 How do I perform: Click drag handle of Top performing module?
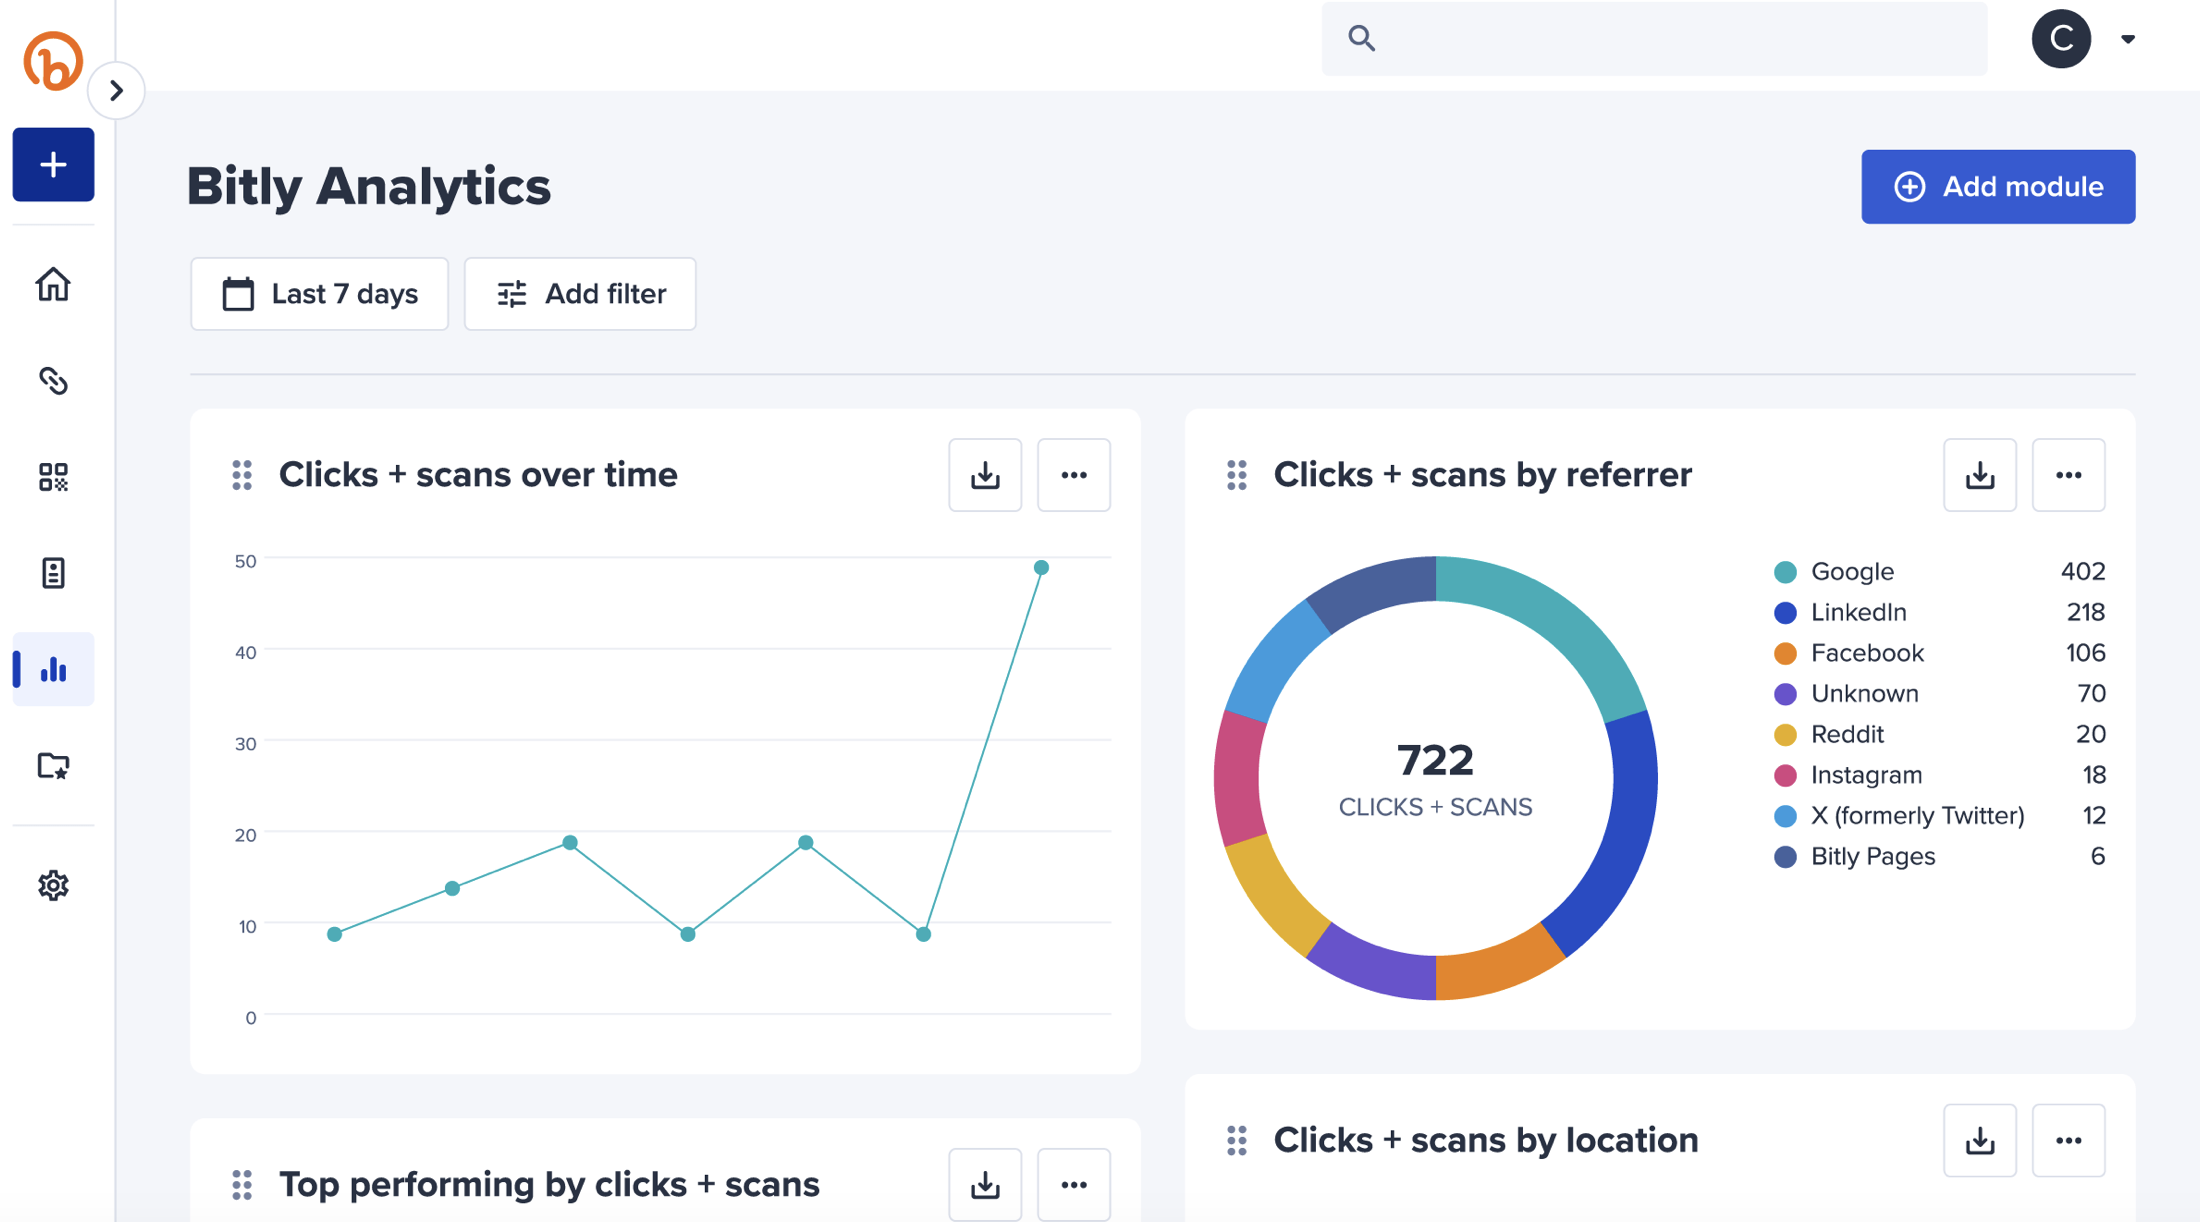pyautogui.click(x=242, y=1185)
